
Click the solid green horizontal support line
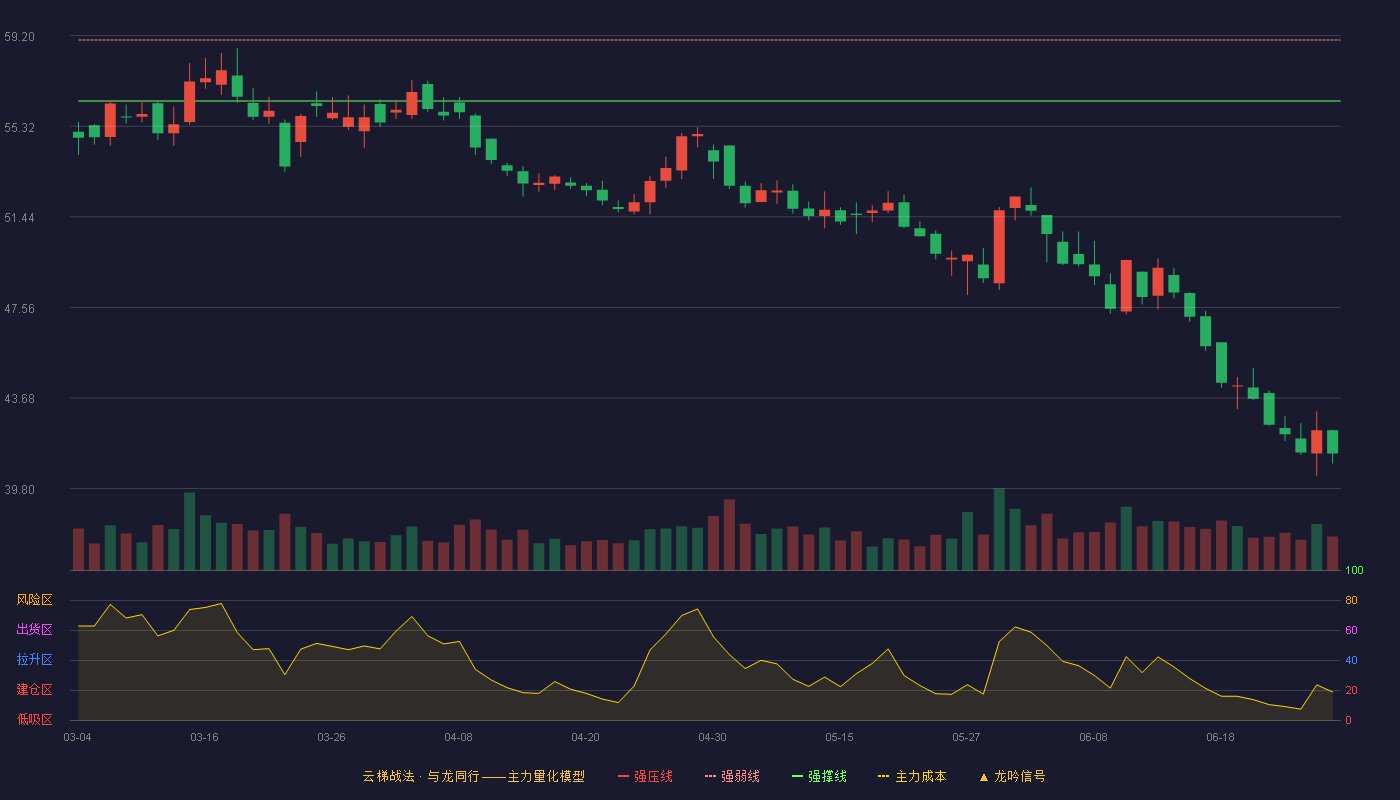[709, 101]
